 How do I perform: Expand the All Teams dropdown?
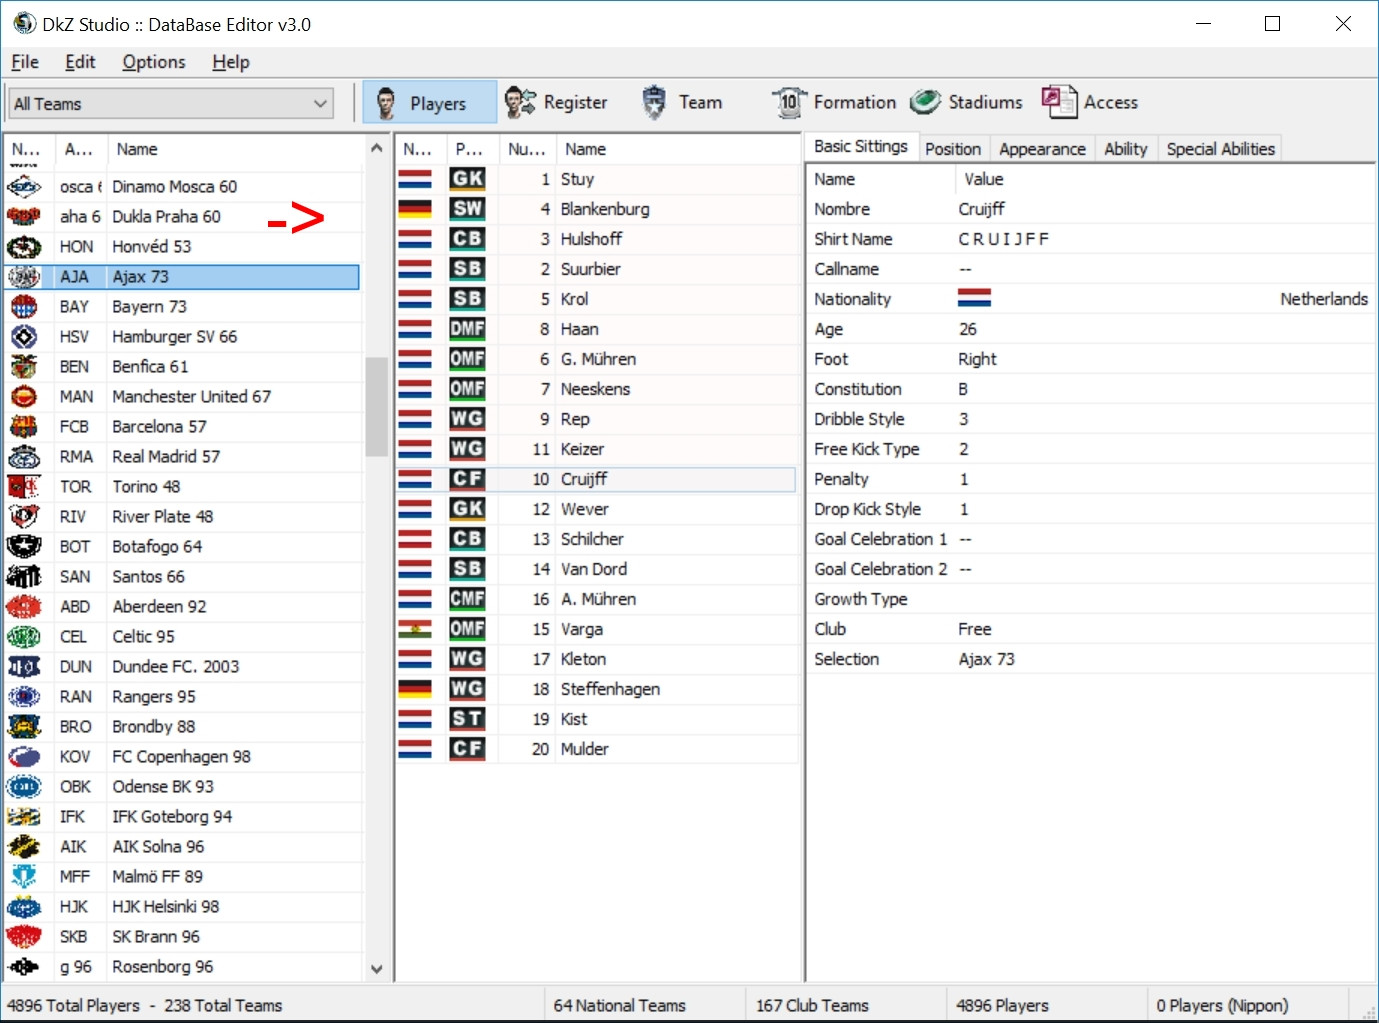pos(171,103)
